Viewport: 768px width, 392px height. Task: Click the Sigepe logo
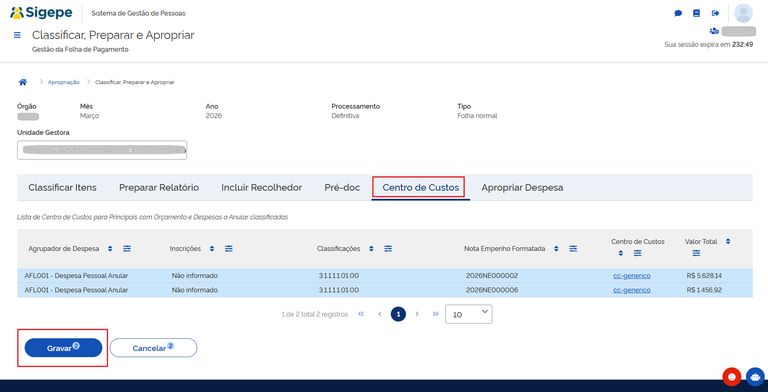tap(41, 12)
